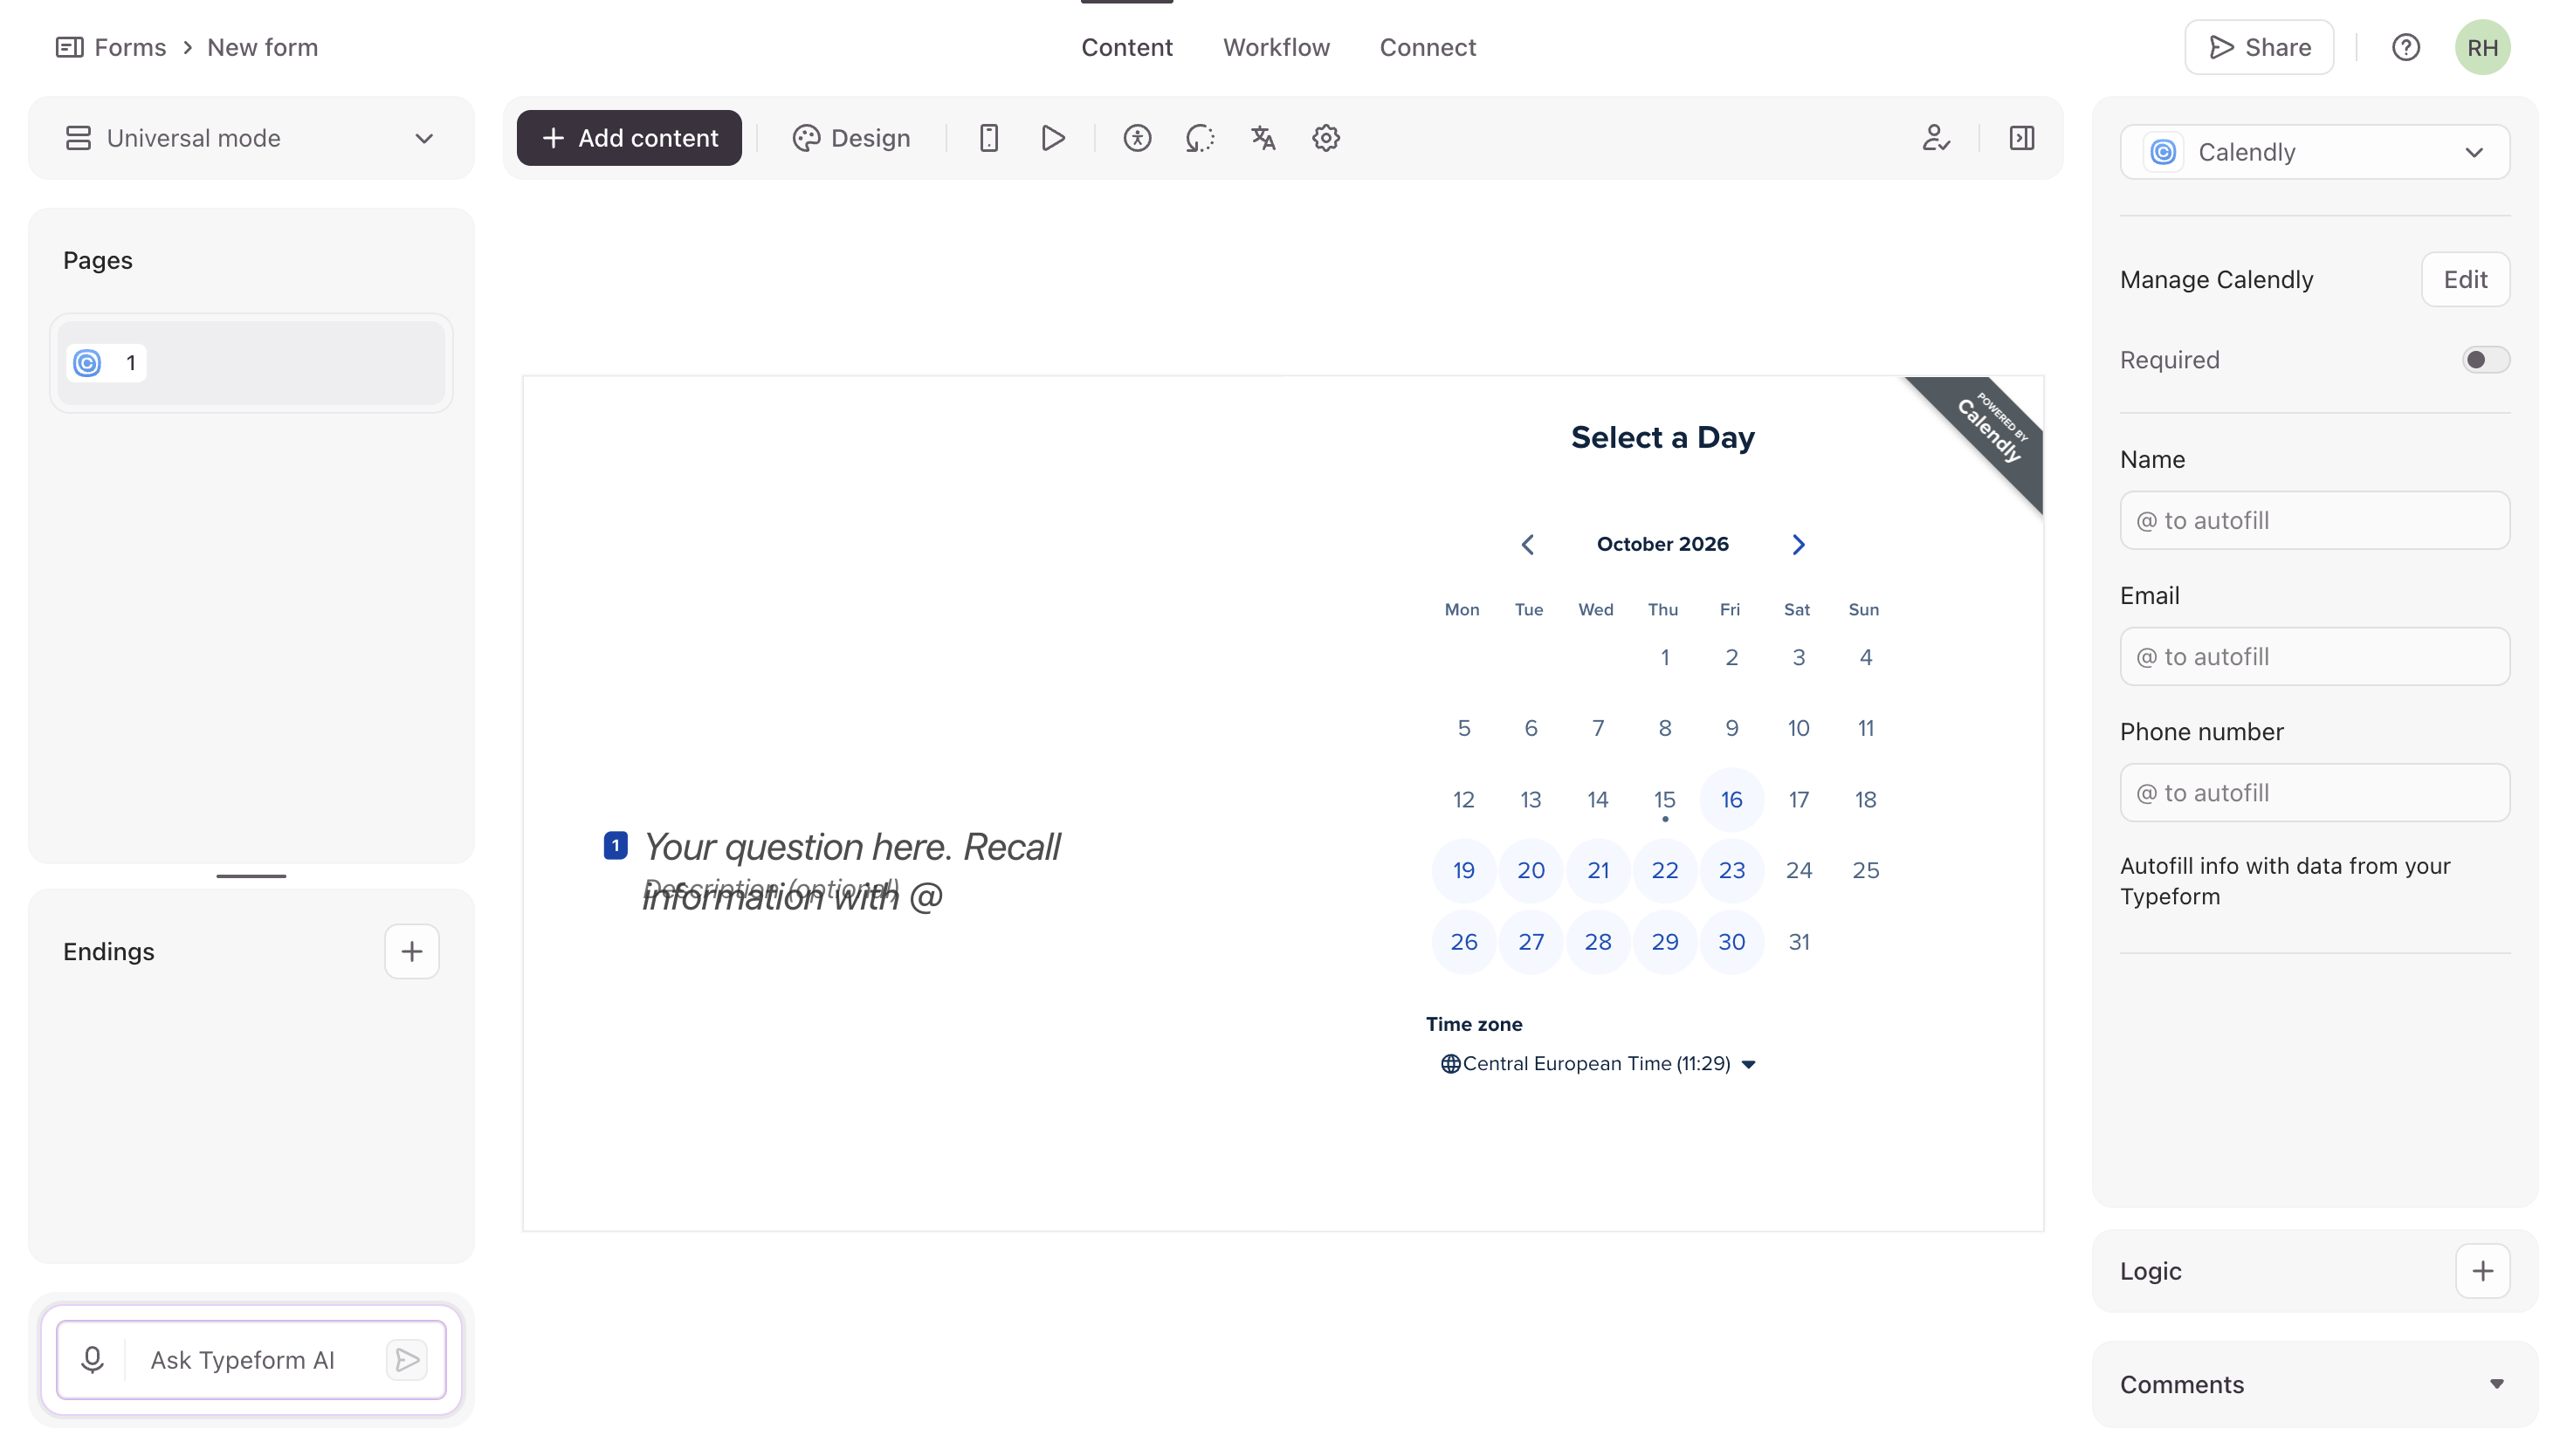Click the New form breadcrumb
Screen dimensions: 2567x1456
(262, 47)
